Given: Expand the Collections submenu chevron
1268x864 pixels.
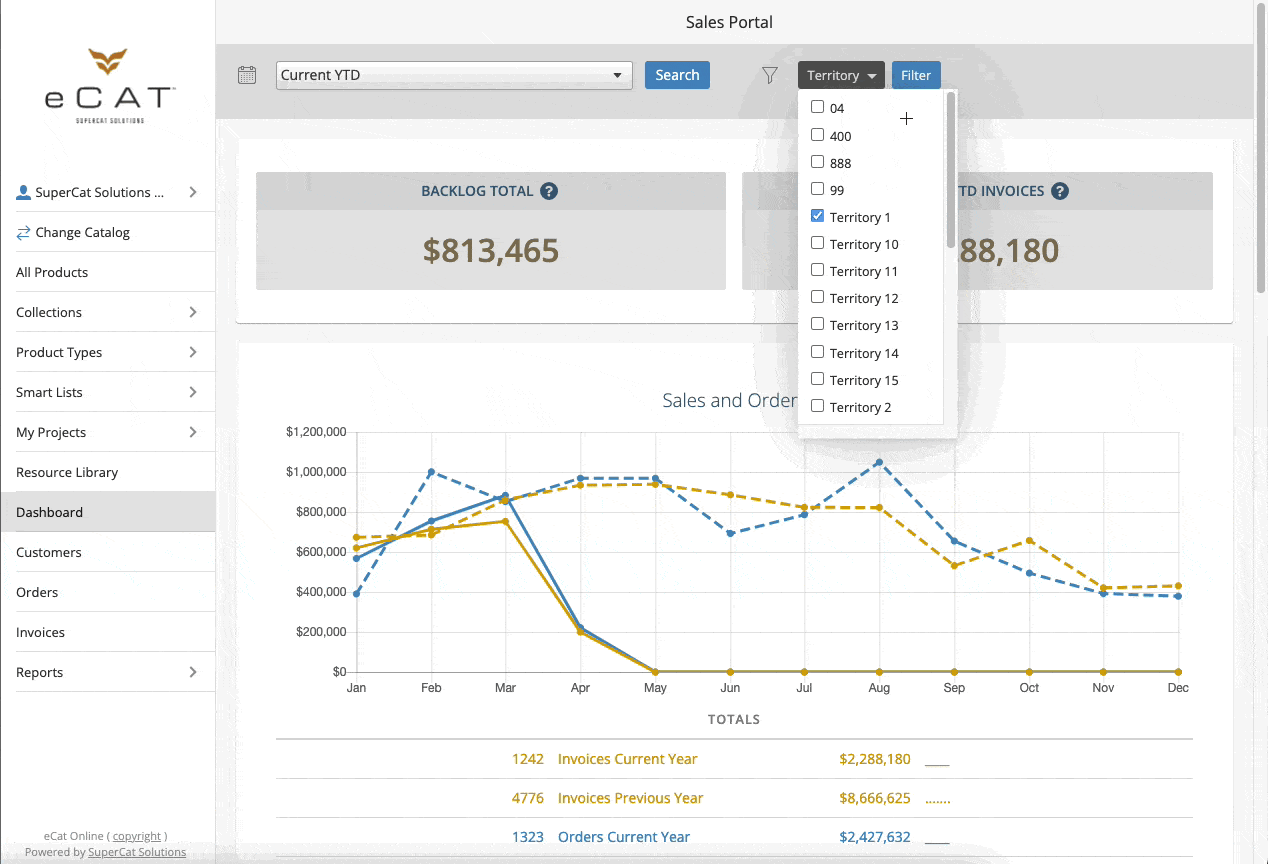Looking at the screenshot, I should (x=193, y=312).
